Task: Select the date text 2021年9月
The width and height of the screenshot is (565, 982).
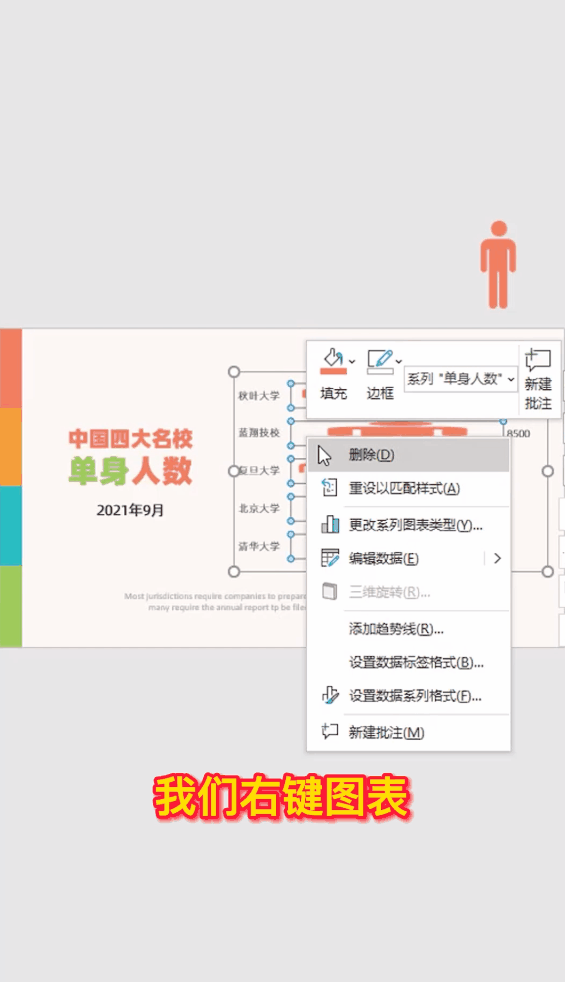Action: click(130, 510)
